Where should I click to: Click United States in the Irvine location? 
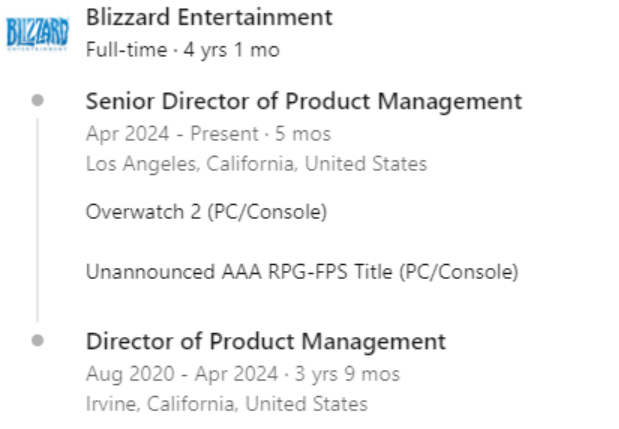[x=307, y=404]
